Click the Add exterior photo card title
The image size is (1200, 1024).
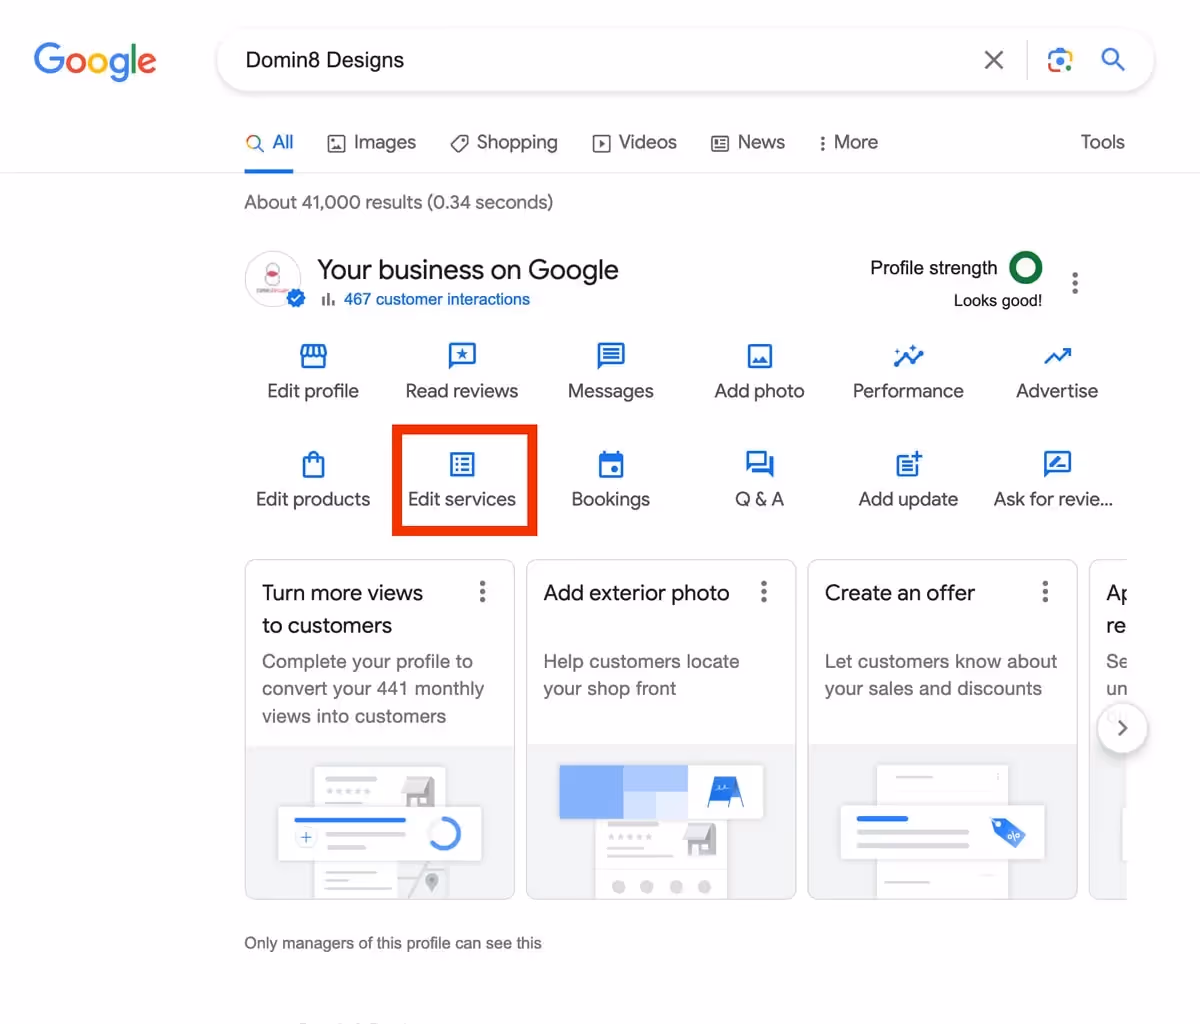click(637, 593)
